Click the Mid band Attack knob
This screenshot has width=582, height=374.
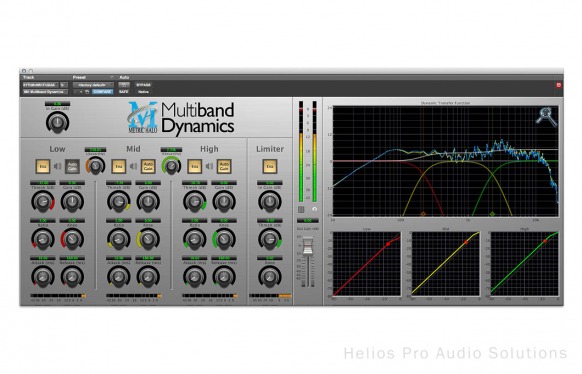click(119, 277)
